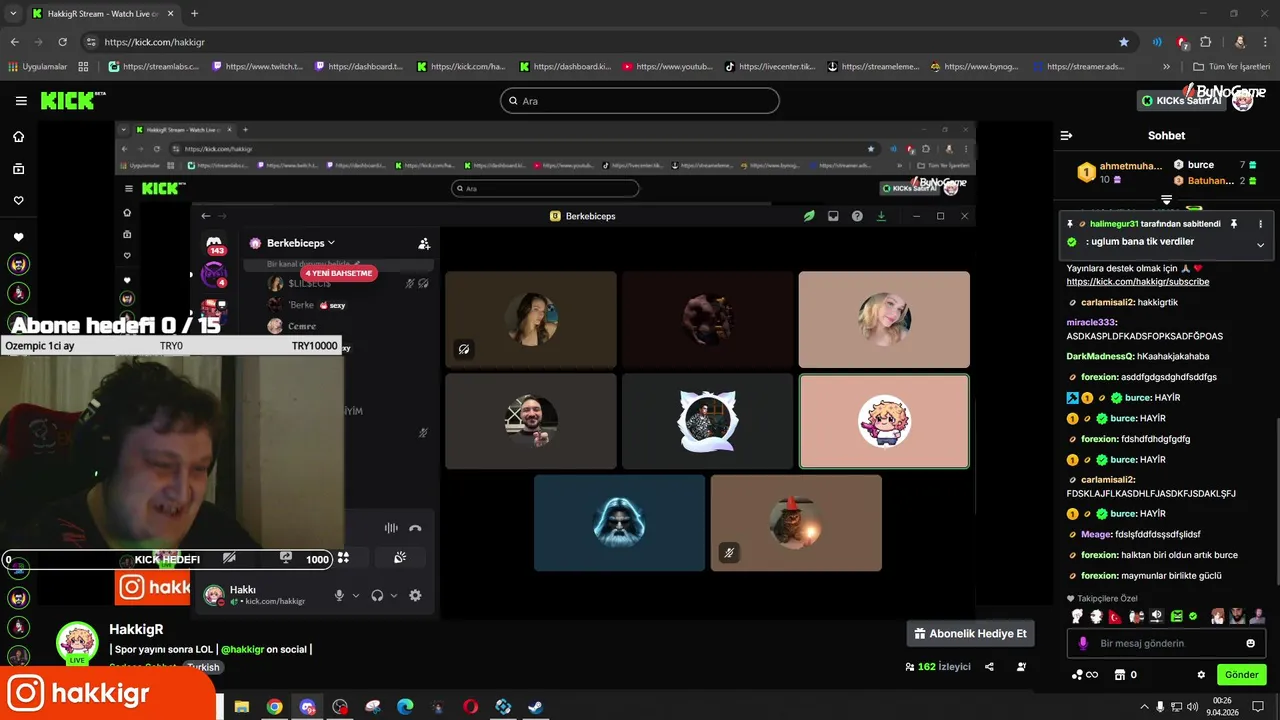Toggle voice message microphone in chat
Viewport: 1280px width, 720px height.
coord(1083,643)
